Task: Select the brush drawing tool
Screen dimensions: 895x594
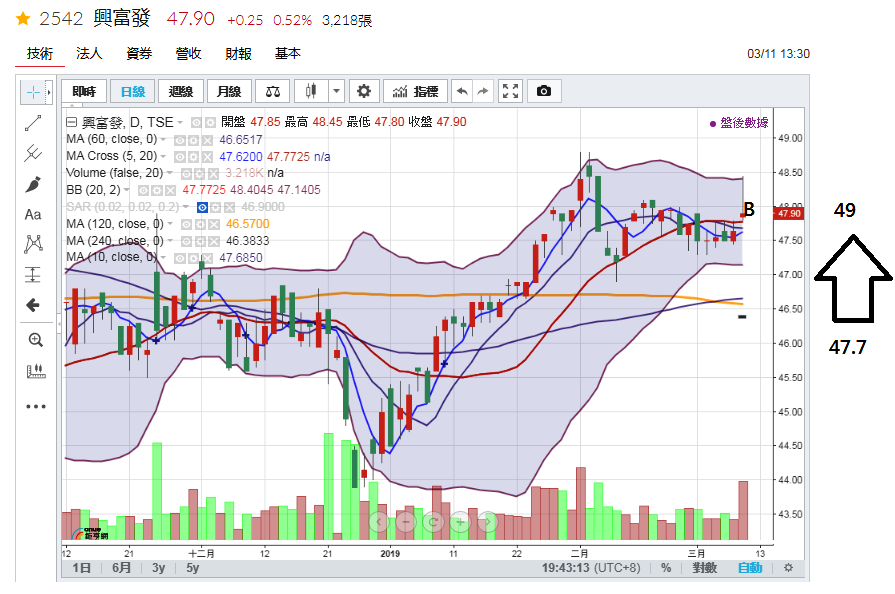Action: tap(34, 184)
